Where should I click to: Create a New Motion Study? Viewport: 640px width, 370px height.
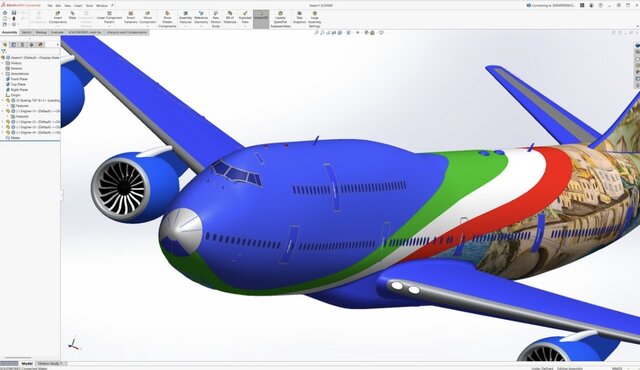(x=216, y=20)
